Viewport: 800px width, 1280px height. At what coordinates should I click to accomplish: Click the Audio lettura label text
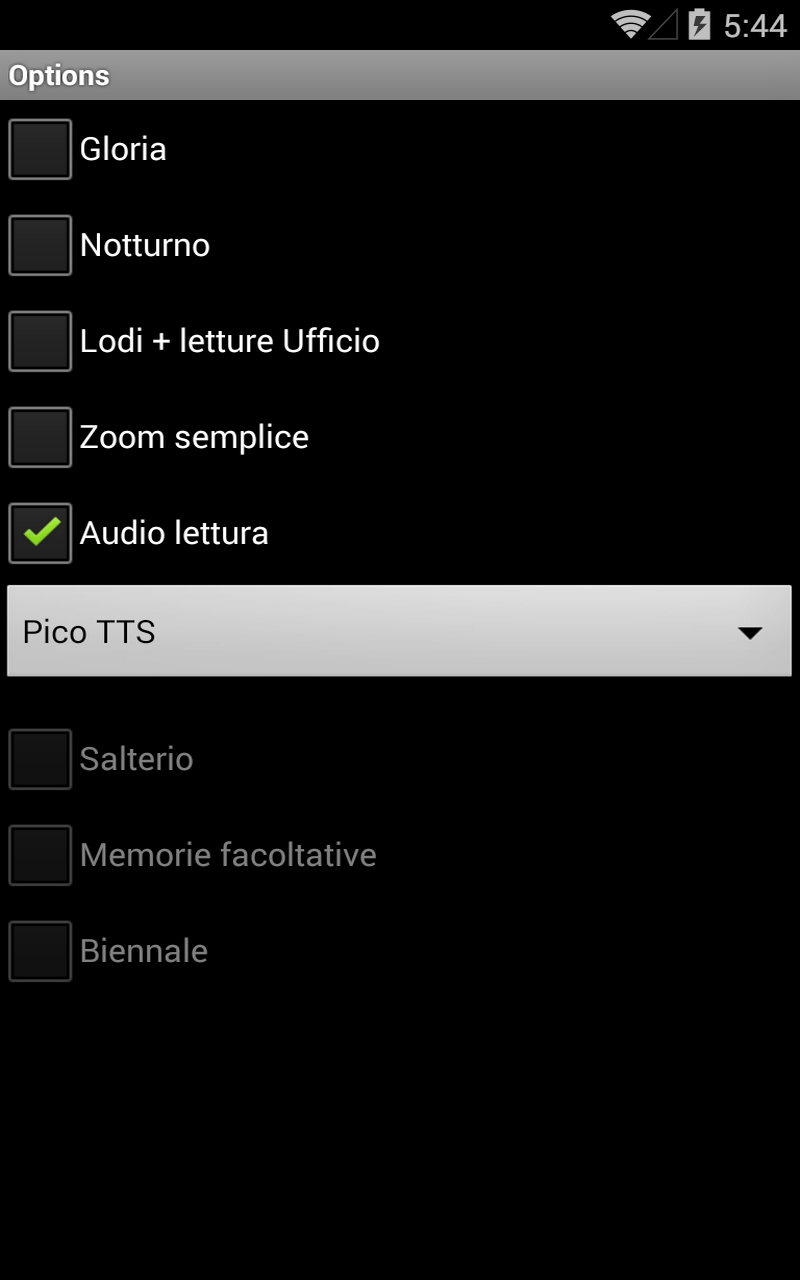174,533
